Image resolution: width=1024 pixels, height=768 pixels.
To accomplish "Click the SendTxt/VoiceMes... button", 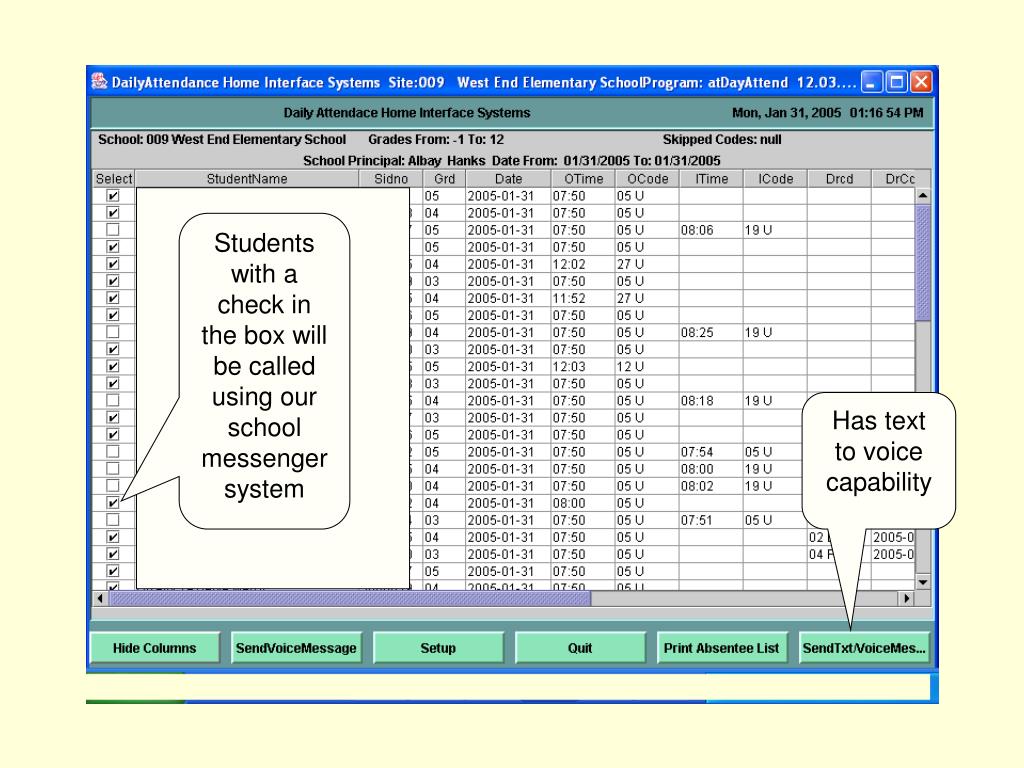I will click(864, 648).
